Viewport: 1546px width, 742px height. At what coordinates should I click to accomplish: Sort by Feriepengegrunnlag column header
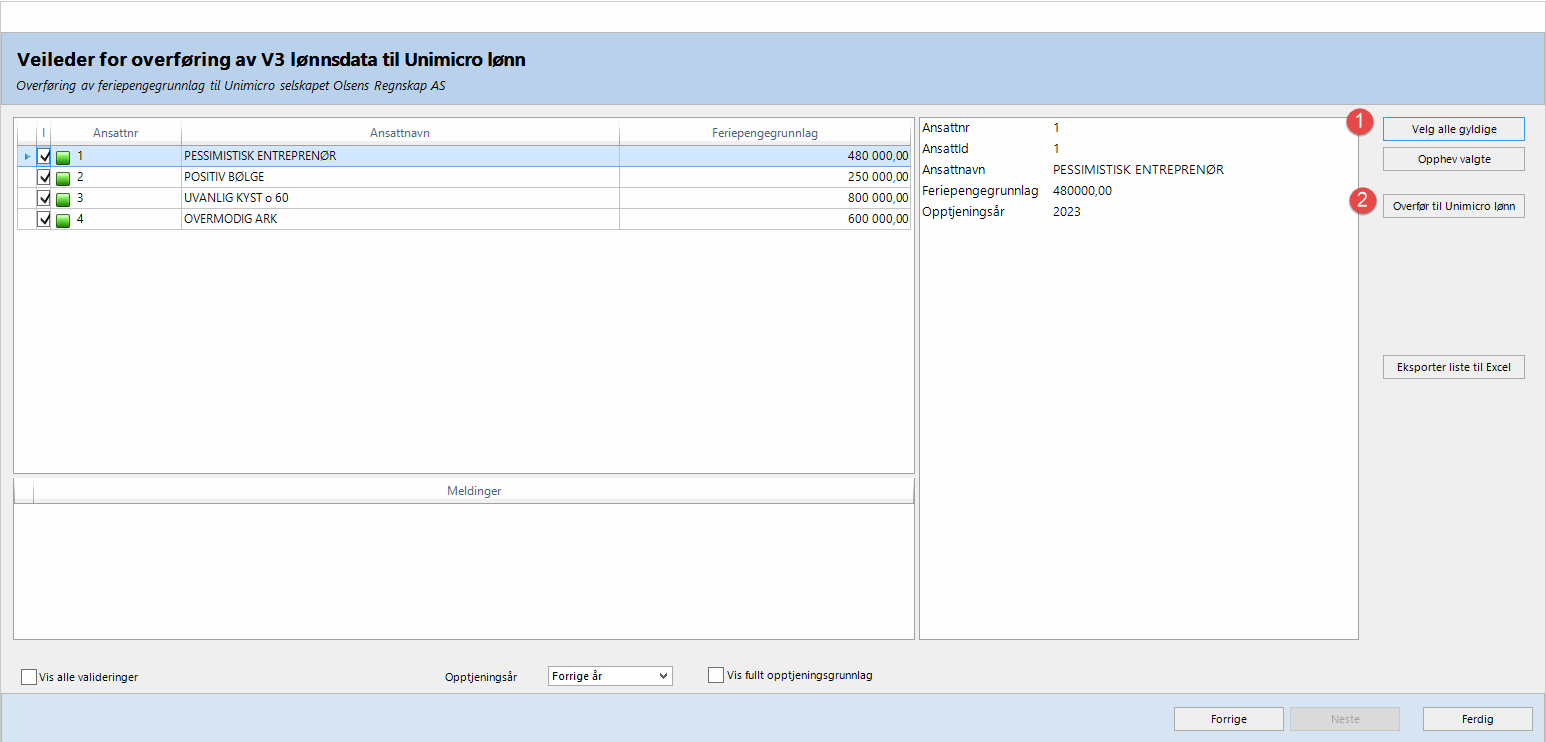pos(765,133)
